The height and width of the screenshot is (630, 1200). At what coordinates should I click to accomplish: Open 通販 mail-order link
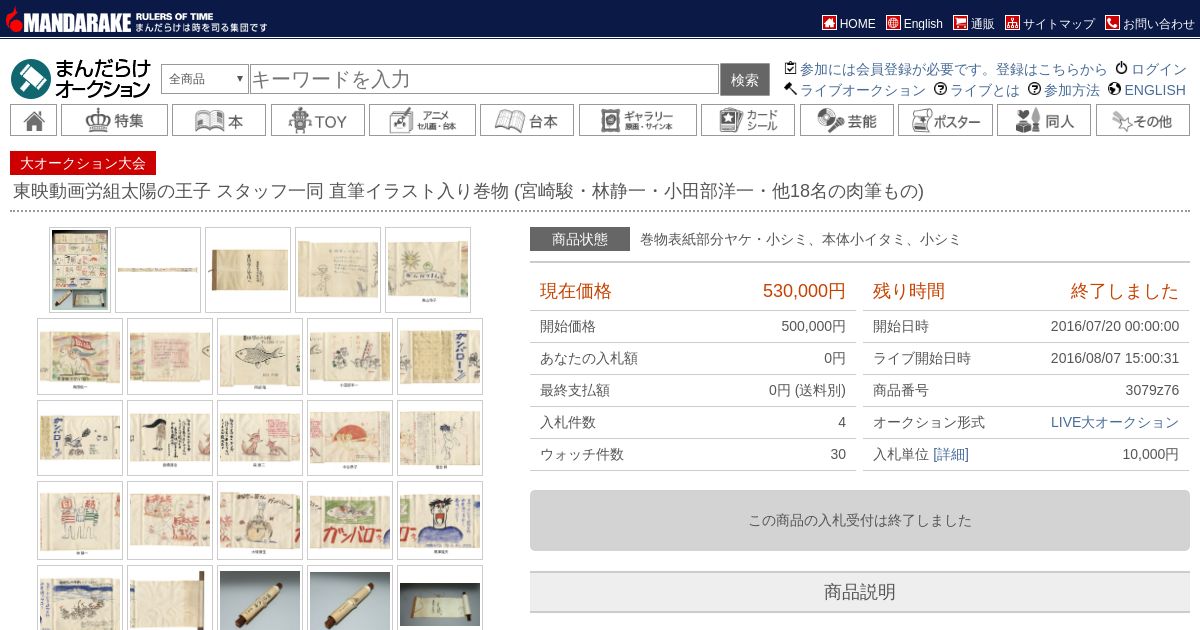974,23
